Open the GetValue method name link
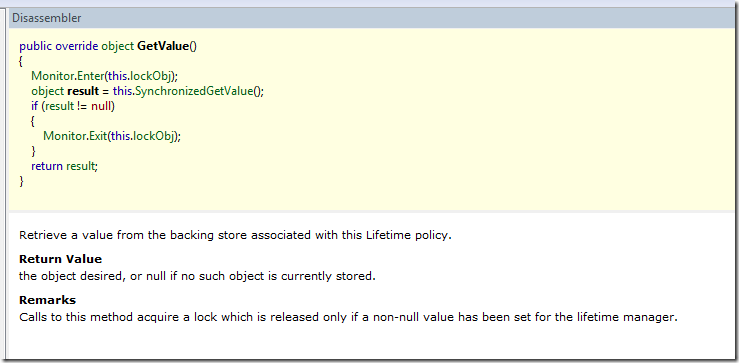The height and width of the screenshot is (363, 739). [163, 46]
